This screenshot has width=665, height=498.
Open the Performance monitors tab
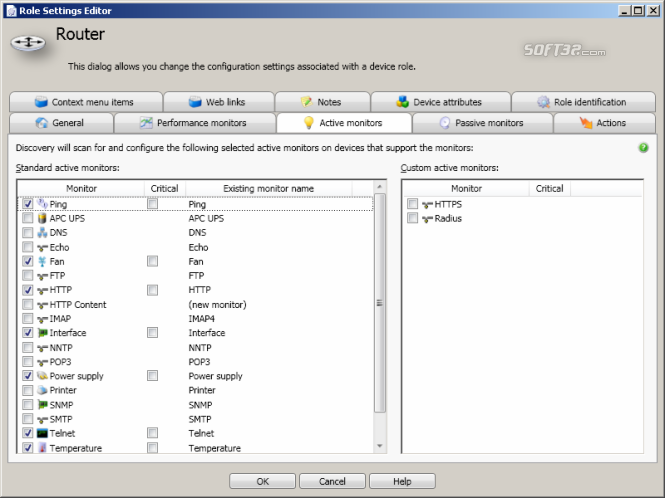pyautogui.click(x=195, y=123)
